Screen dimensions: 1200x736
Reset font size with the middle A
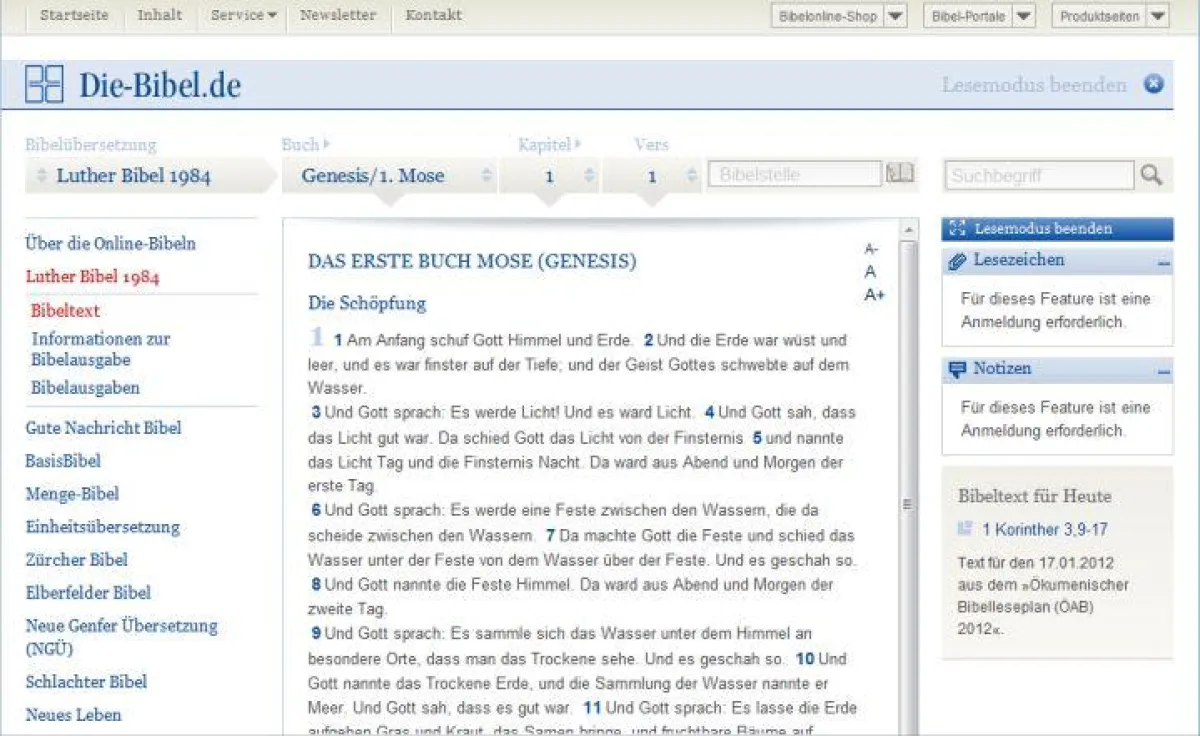[x=871, y=271]
